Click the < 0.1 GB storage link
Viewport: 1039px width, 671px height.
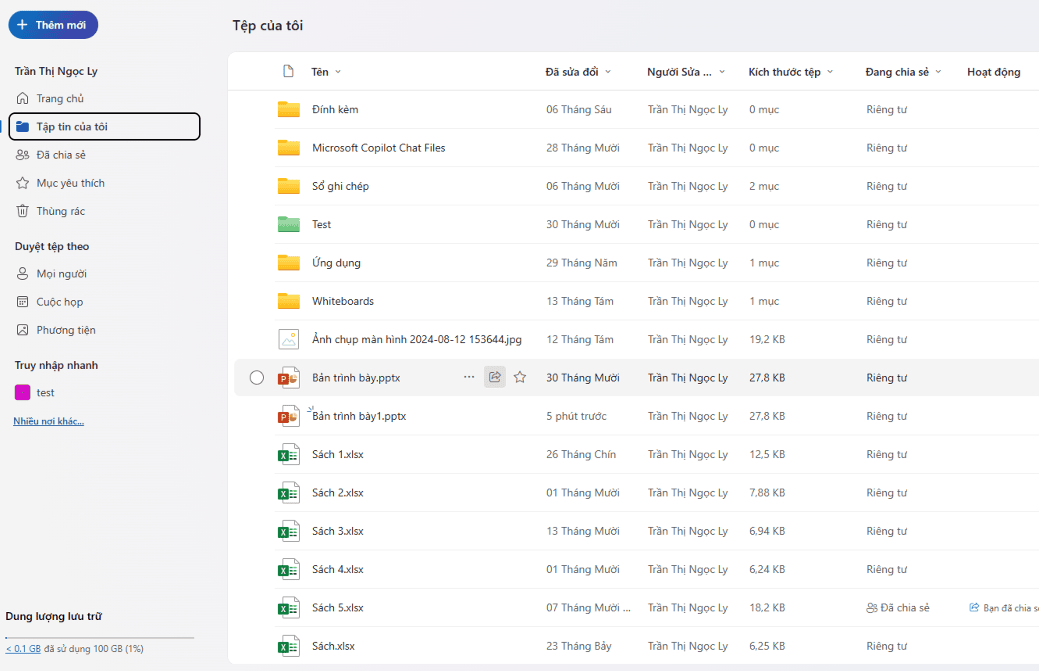click(x=23, y=648)
